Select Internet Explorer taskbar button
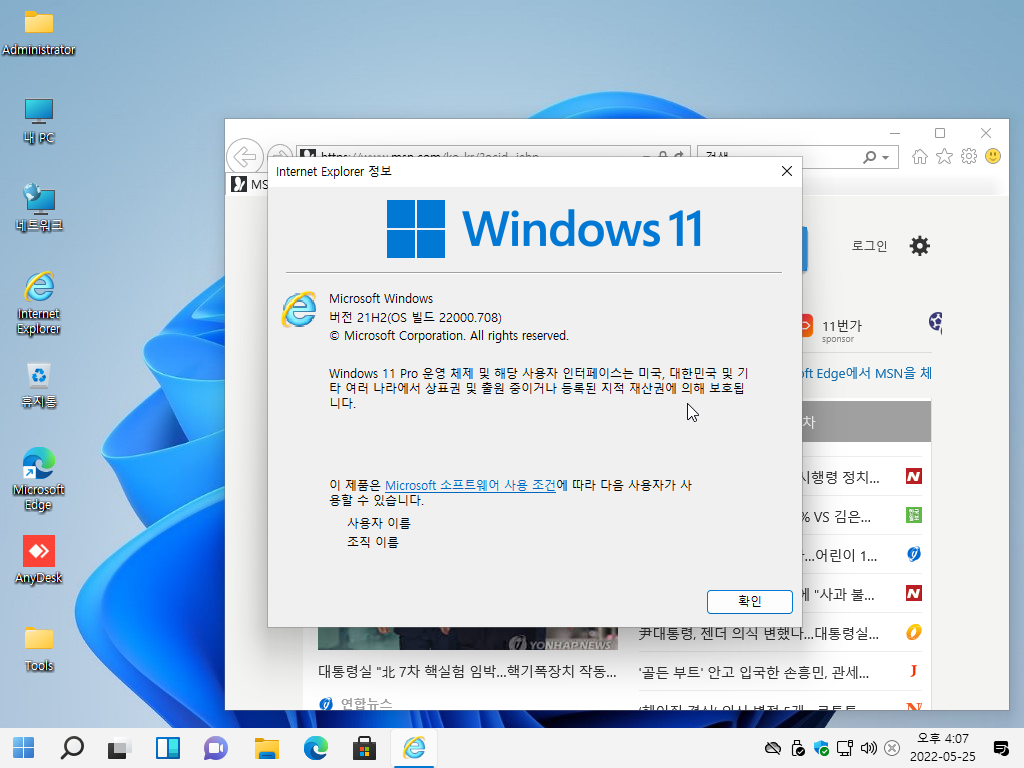The height and width of the screenshot is (768, 1024). [x=414, y=748]
